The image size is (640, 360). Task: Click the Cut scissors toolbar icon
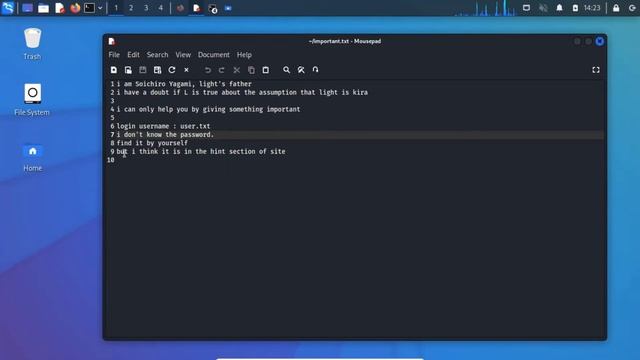coord(236,70)
